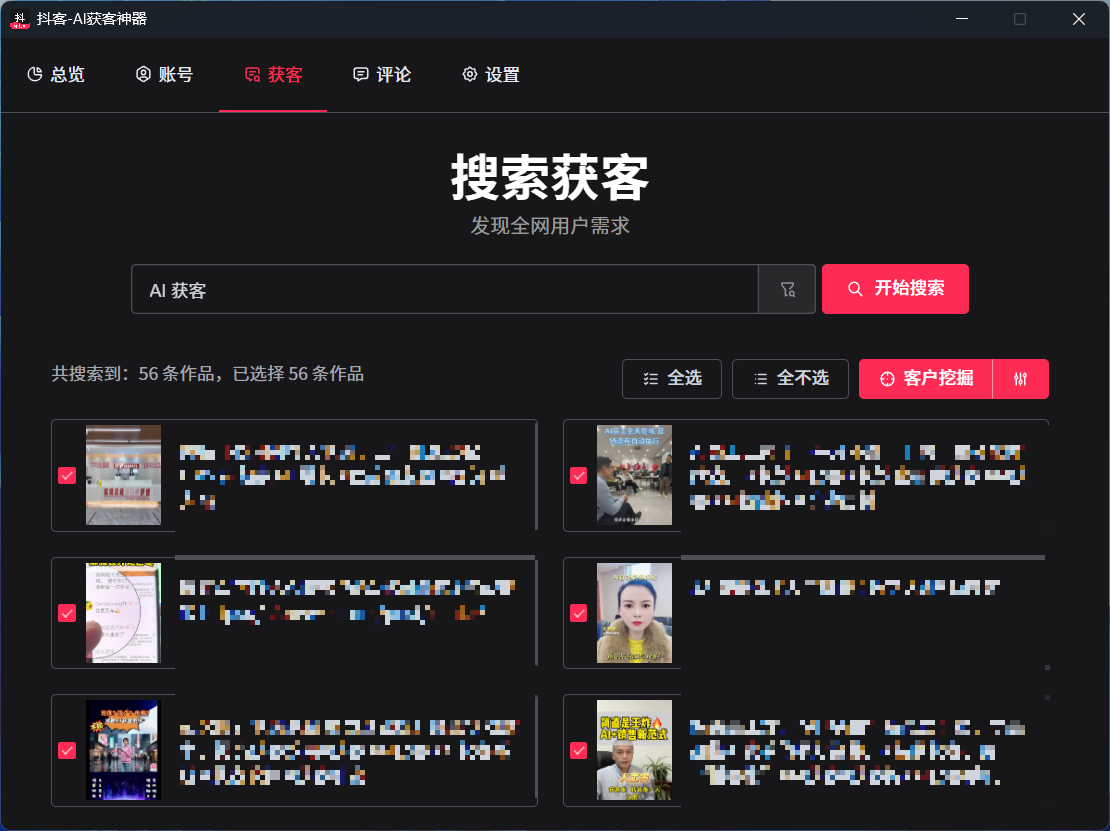Screen dimensions: 1110x831
Task: Uncheck the top-right result's red checkbox
Action: tap(578, 475)
